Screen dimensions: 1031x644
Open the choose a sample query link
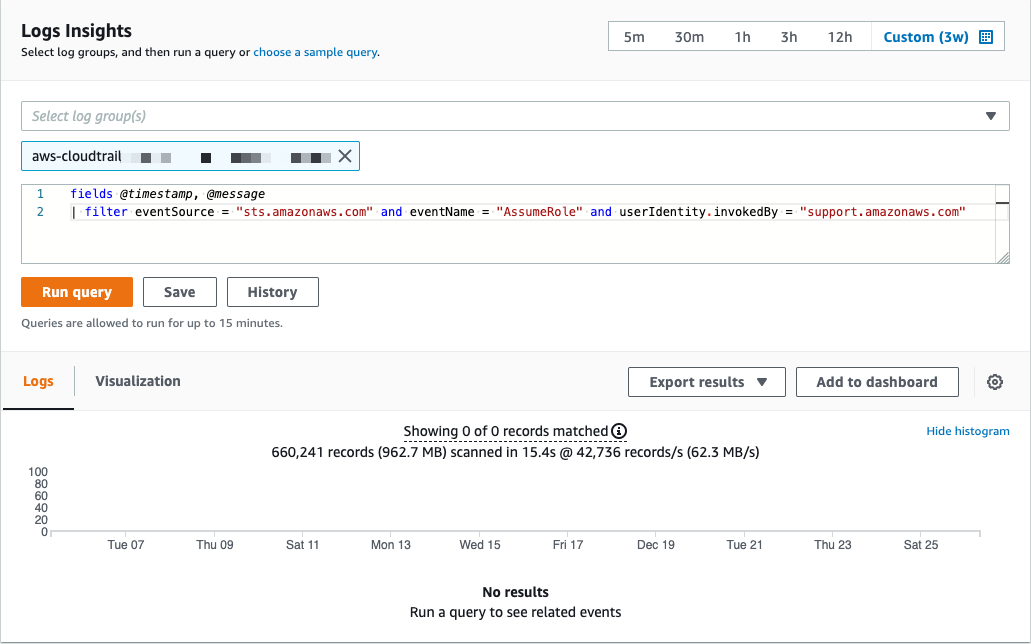tap(315, 52)
